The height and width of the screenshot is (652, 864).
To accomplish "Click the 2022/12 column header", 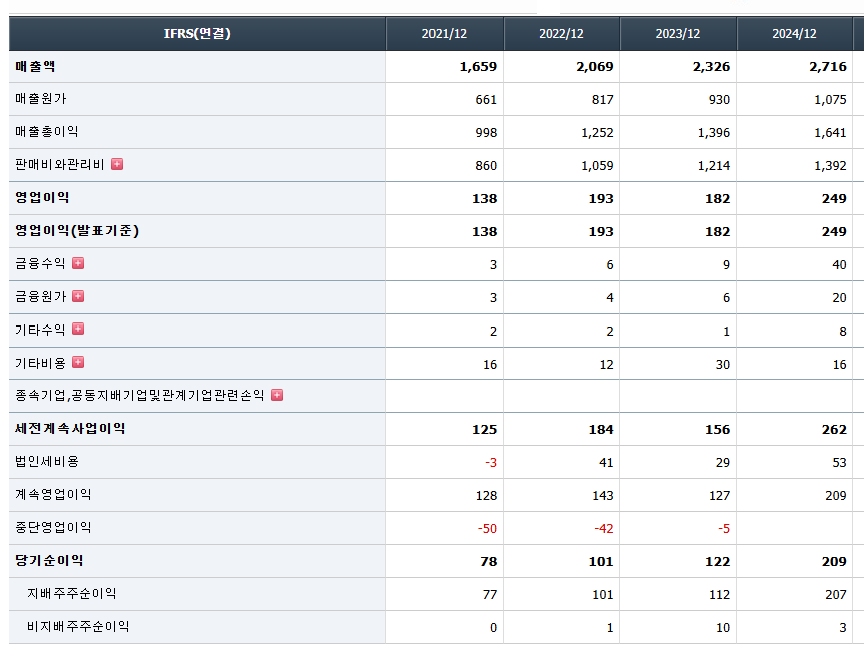I will tap(561, 34).
